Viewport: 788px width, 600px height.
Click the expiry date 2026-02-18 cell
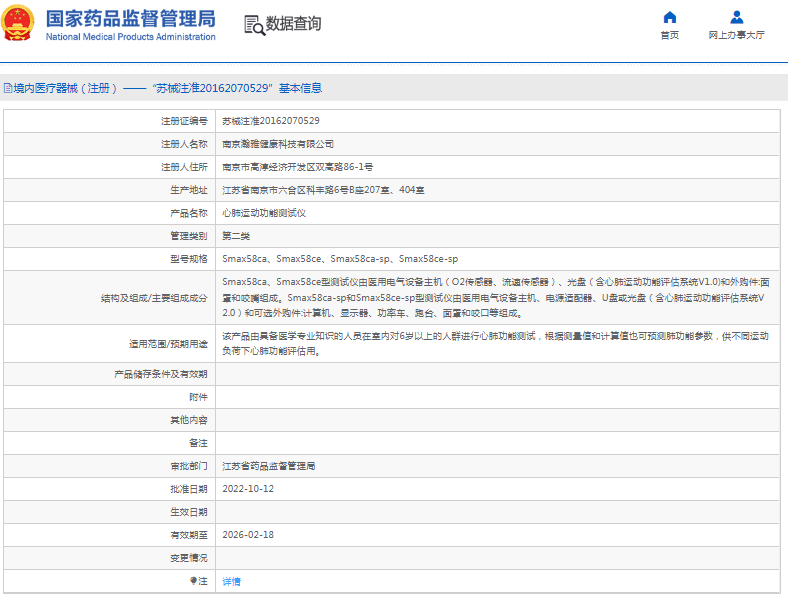click(x=247, y=535)
